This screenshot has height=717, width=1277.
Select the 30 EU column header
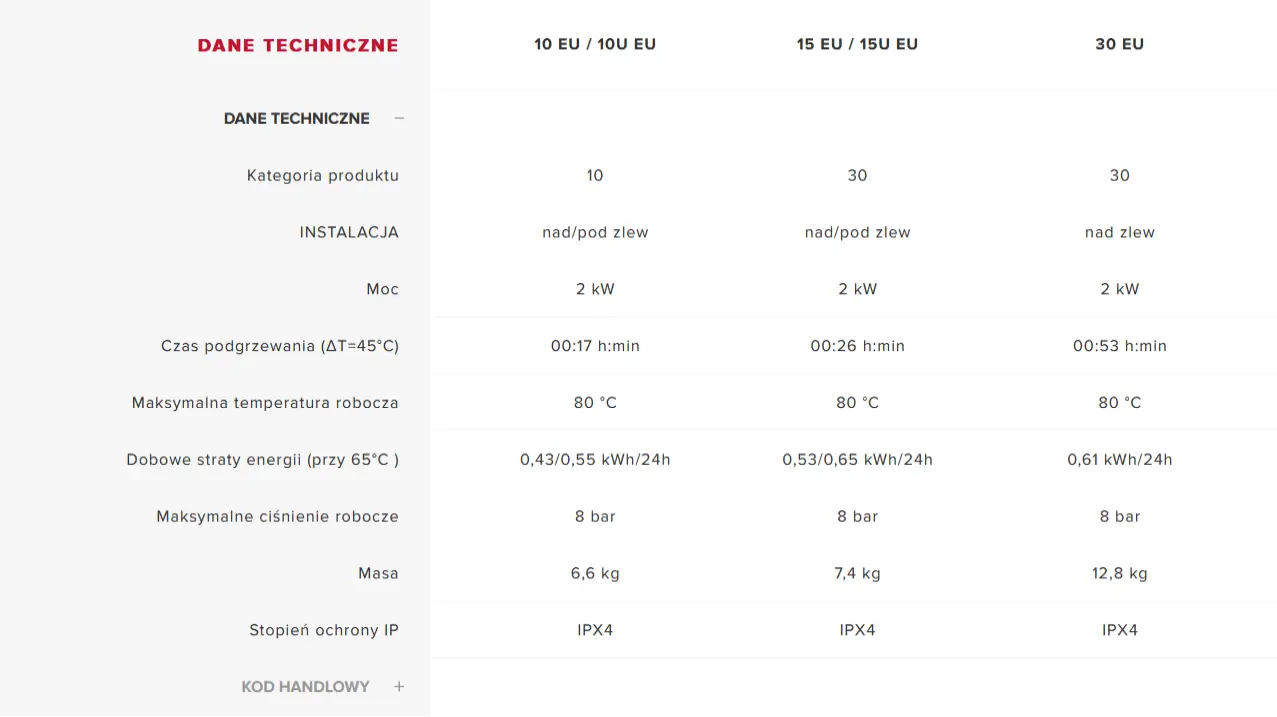1119,44
